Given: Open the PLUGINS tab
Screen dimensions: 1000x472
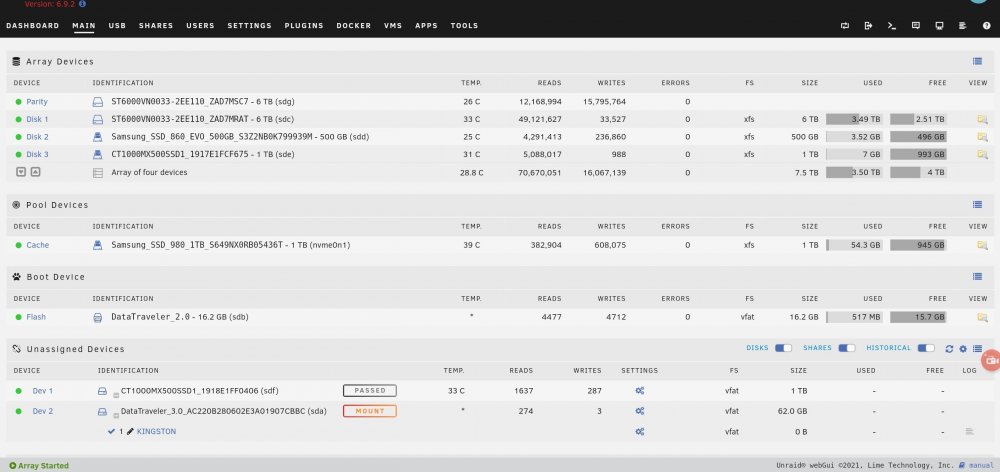Looking at the screenshot, I should (304, 26).
